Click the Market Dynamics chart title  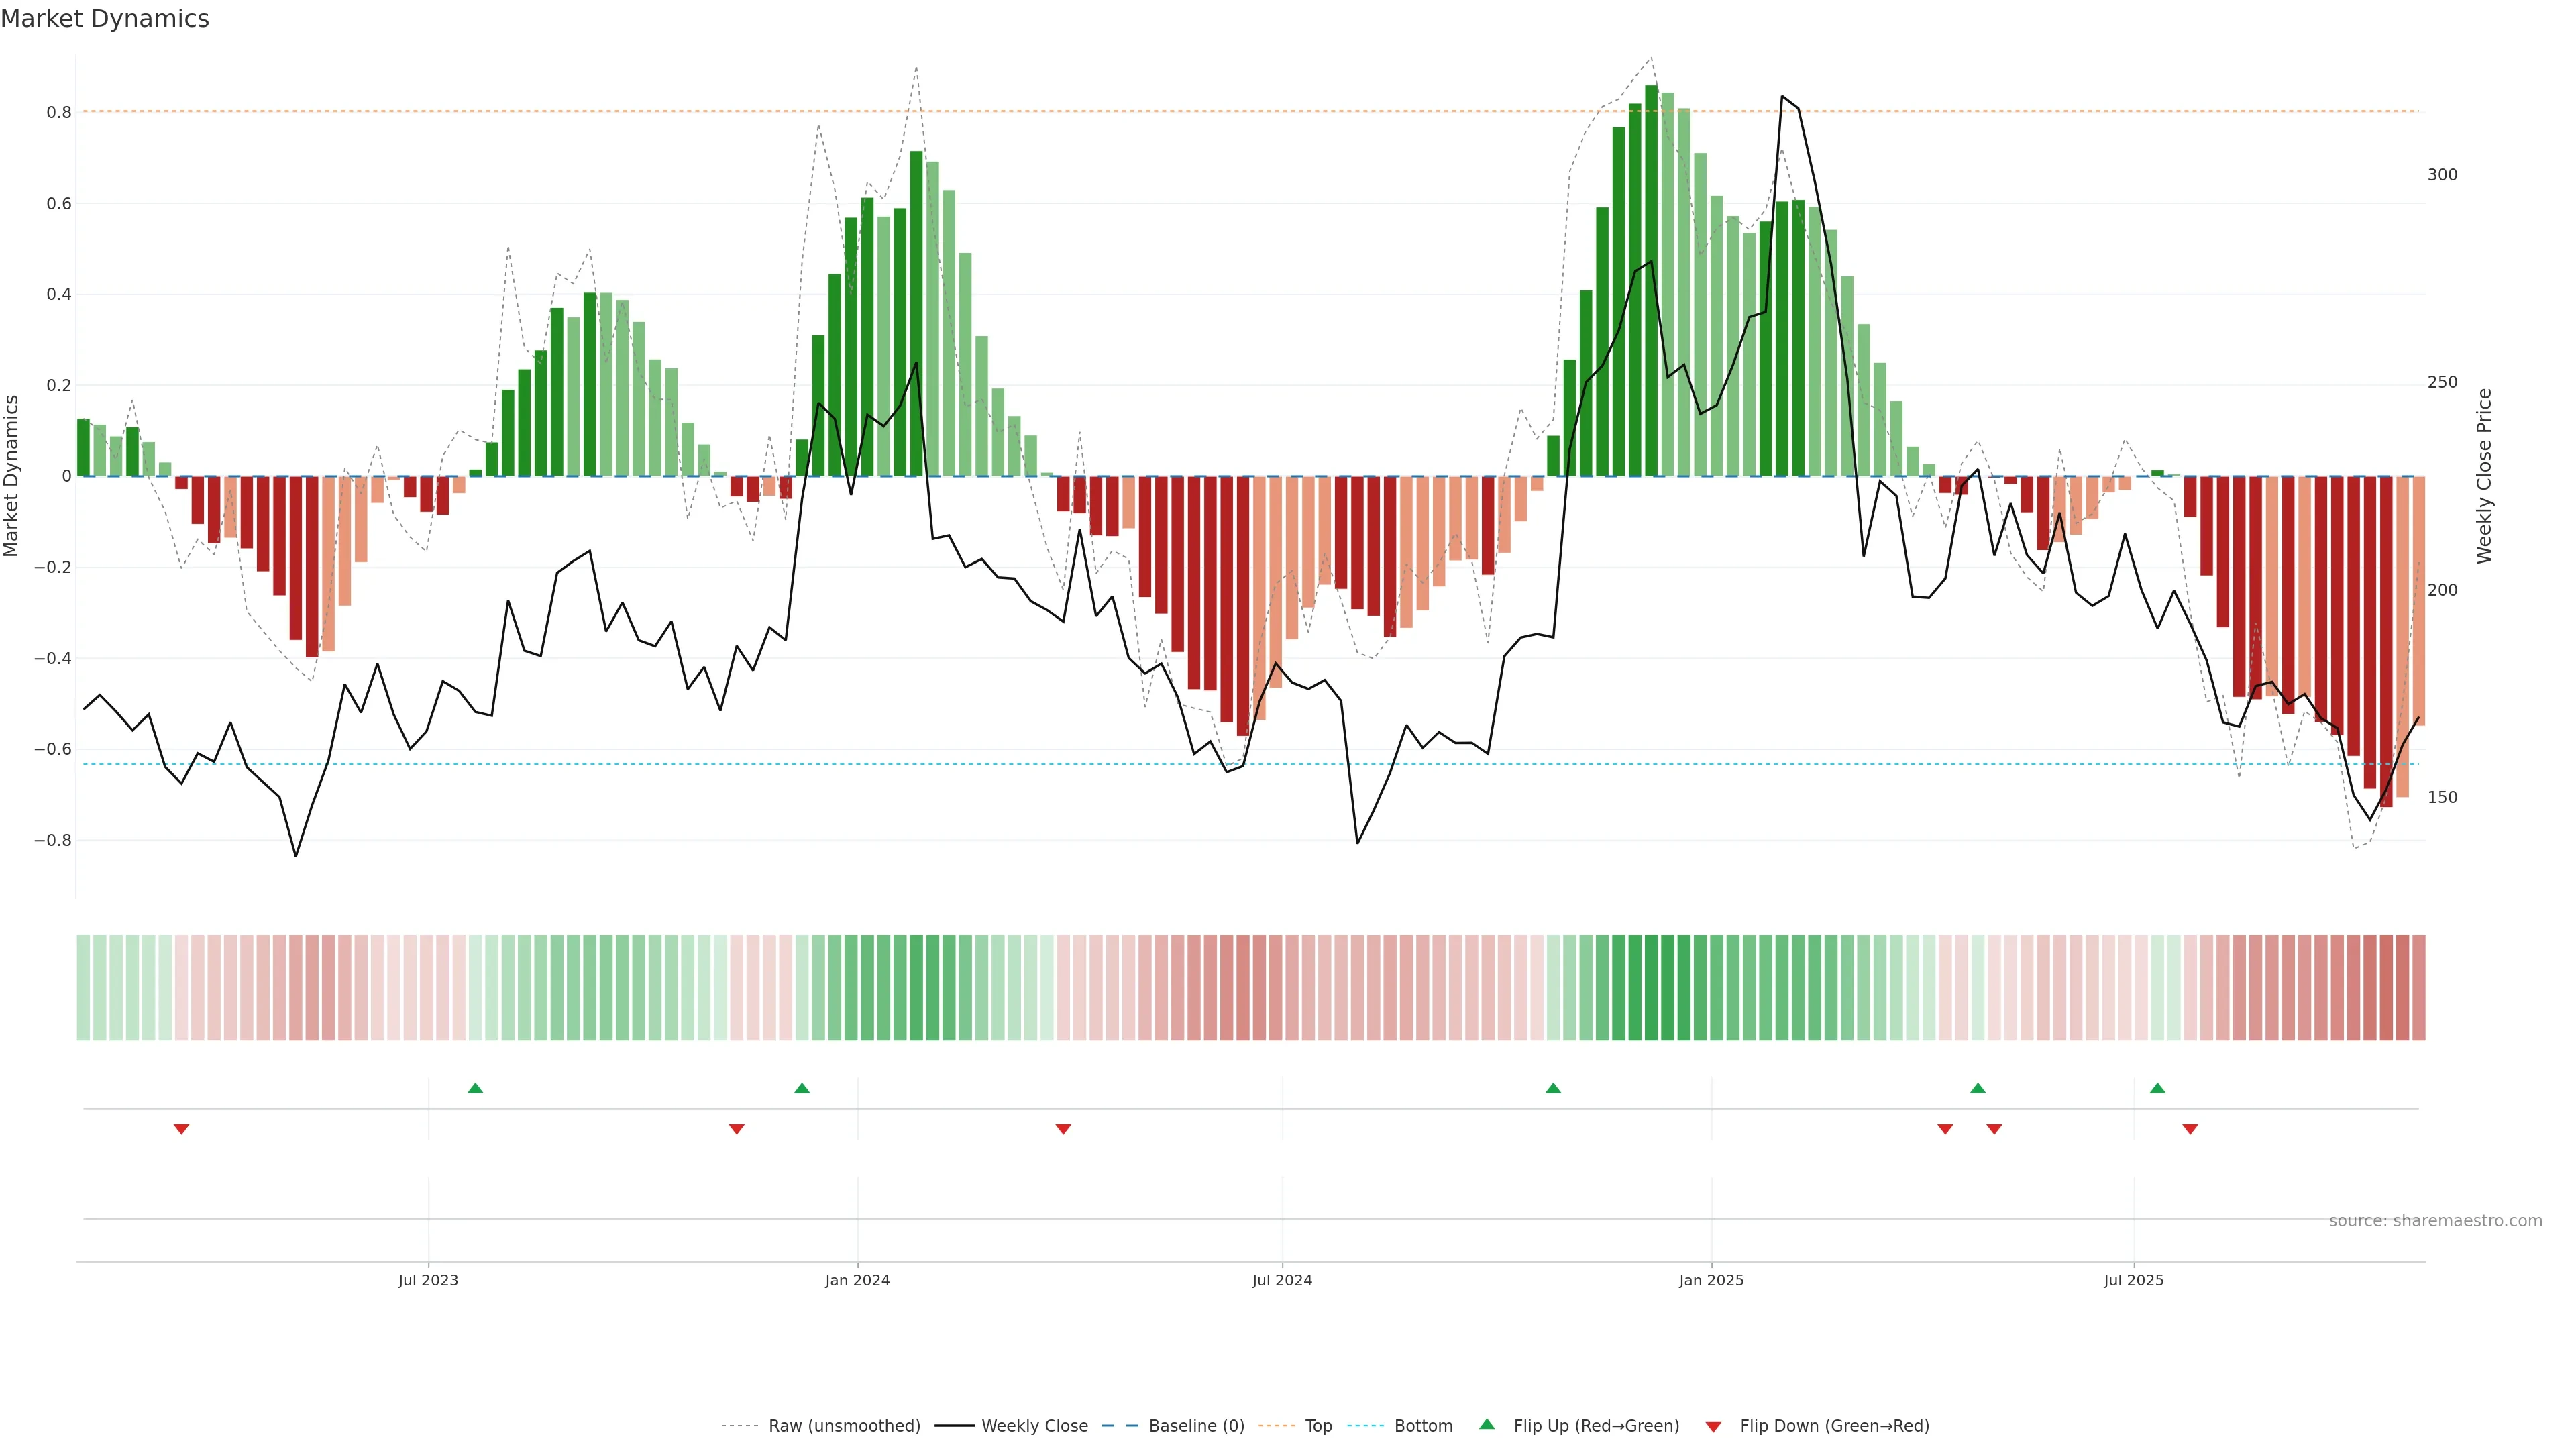105,19
